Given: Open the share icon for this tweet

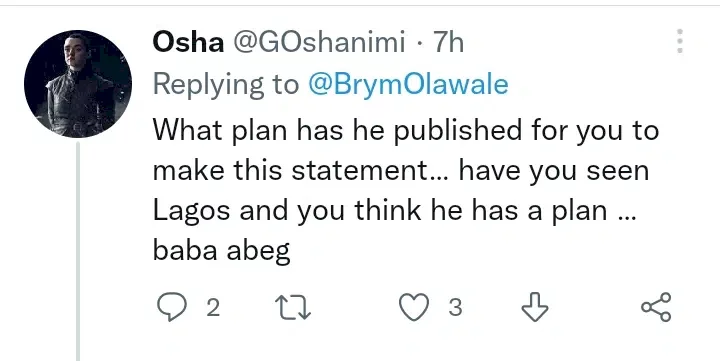Looking at the screenshot, I should click(656, 307).
